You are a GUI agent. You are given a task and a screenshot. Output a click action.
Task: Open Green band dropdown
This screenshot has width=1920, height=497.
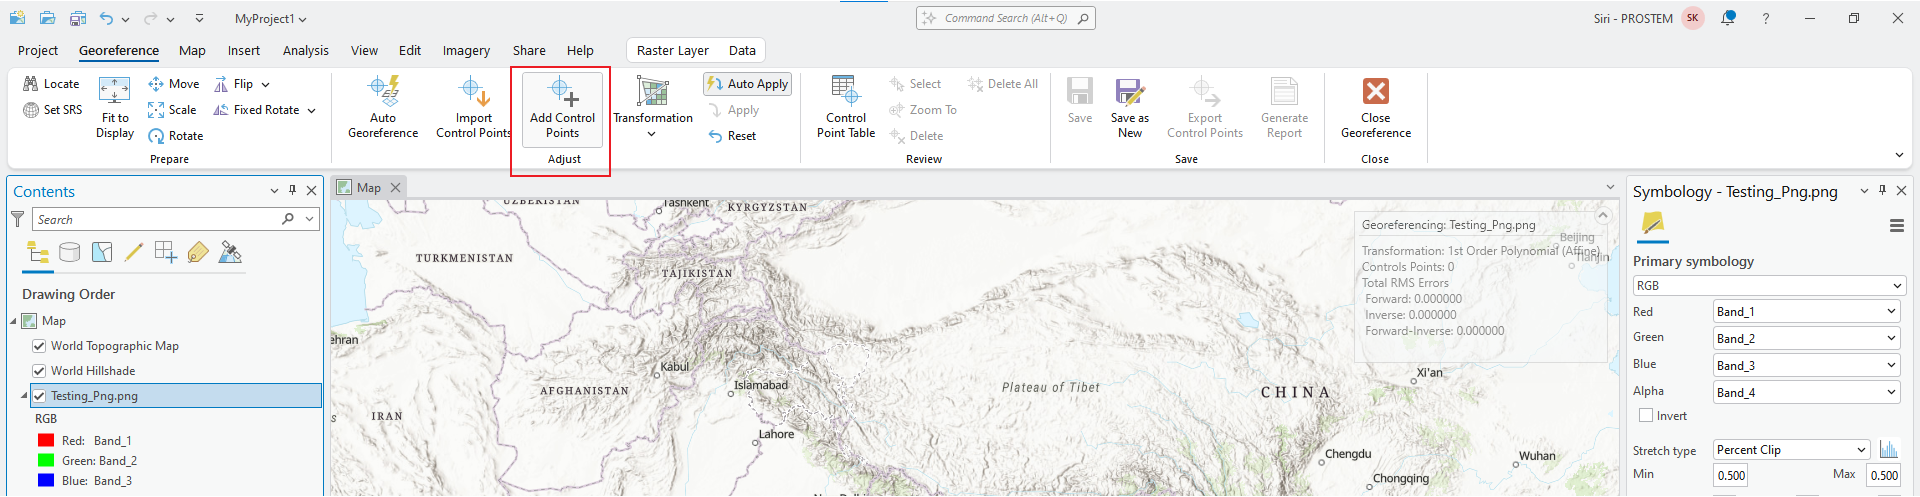[1806, 339]
